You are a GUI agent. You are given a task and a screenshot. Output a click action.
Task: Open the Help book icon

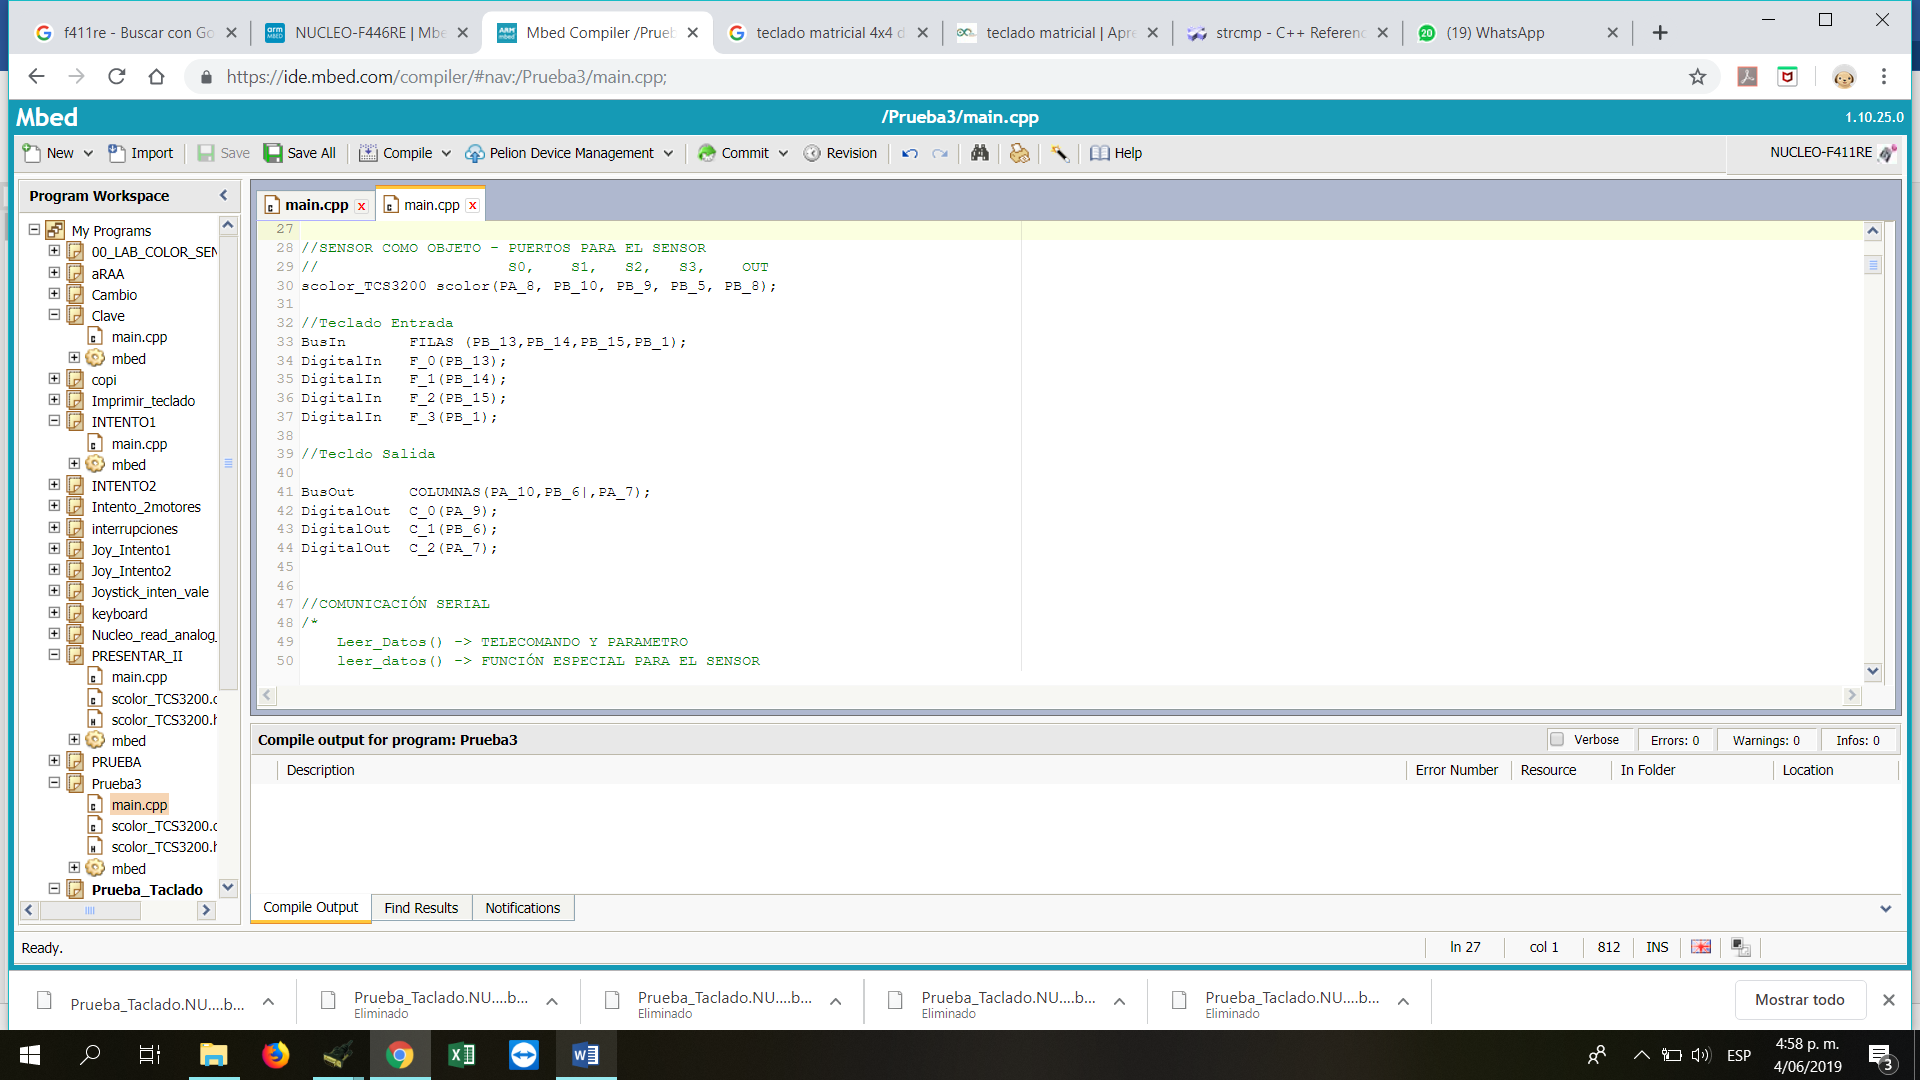tap(1099, 153)
